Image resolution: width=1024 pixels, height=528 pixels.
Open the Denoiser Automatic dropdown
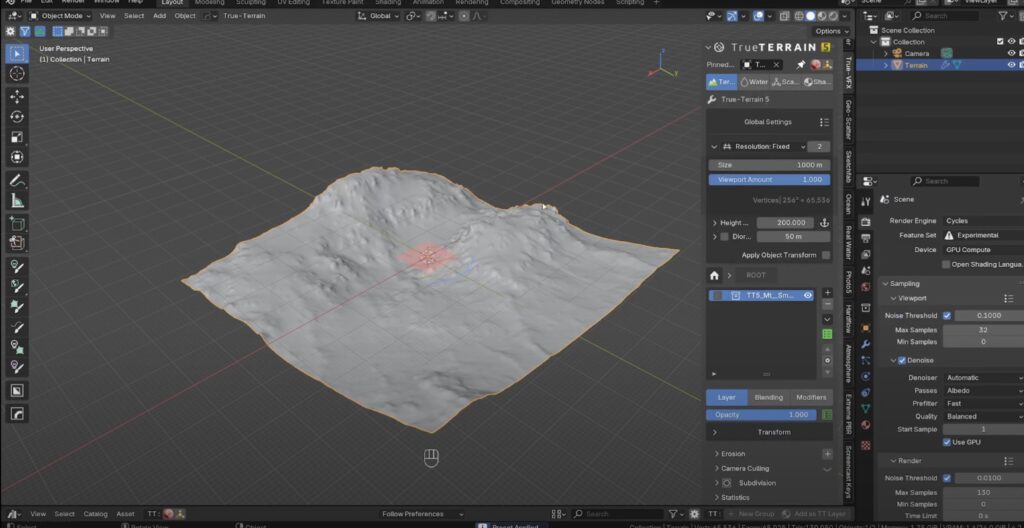(983, 378)
